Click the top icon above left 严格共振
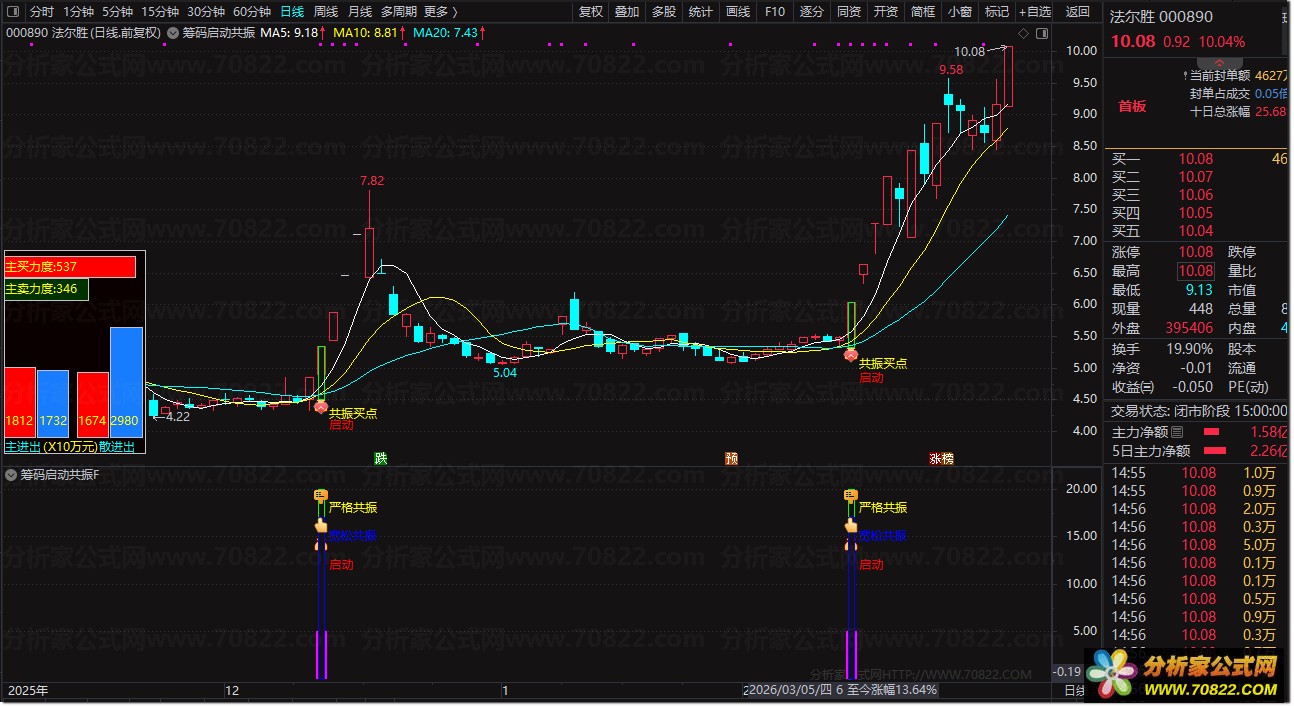This screenshot has height=706, width=1294. 321,495
